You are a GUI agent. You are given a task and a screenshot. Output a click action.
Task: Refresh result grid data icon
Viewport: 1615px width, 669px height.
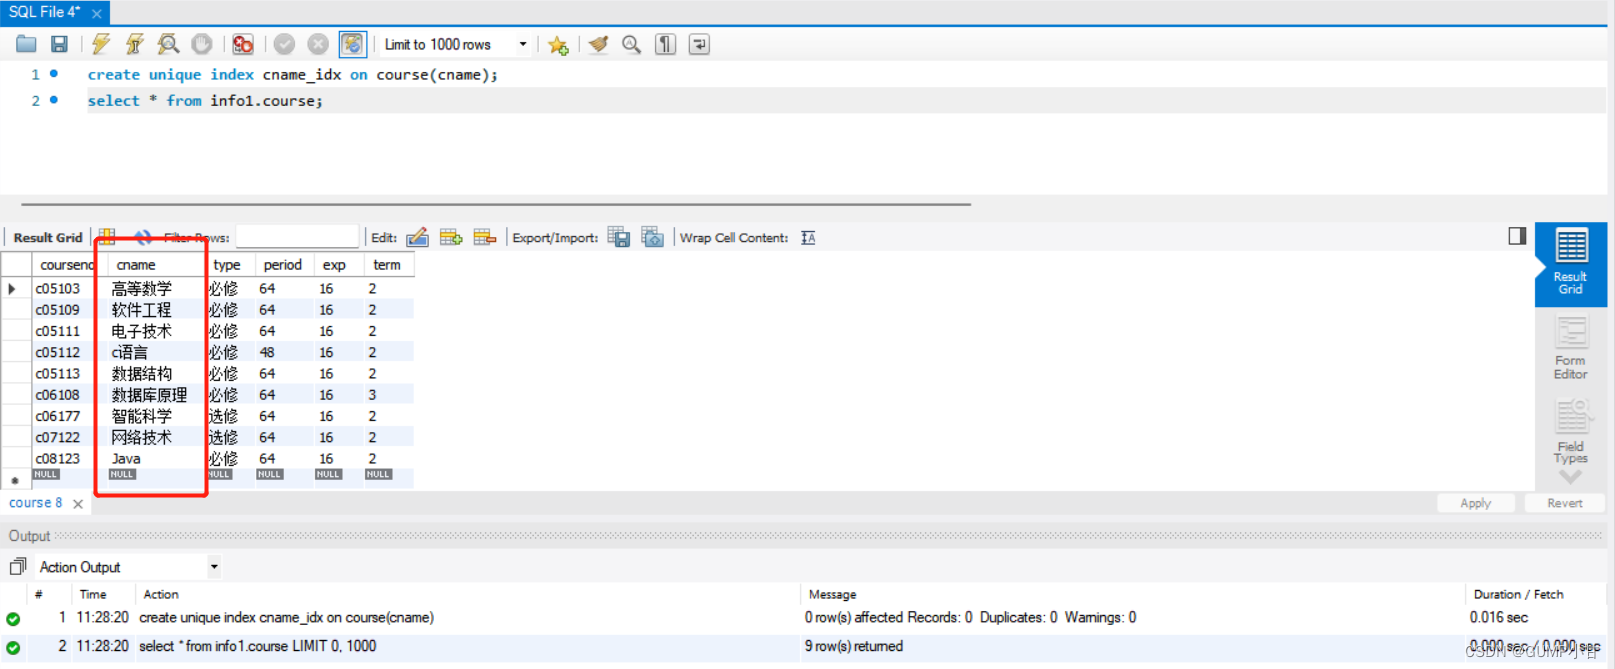pyautogui.click(x=143, y=237)
